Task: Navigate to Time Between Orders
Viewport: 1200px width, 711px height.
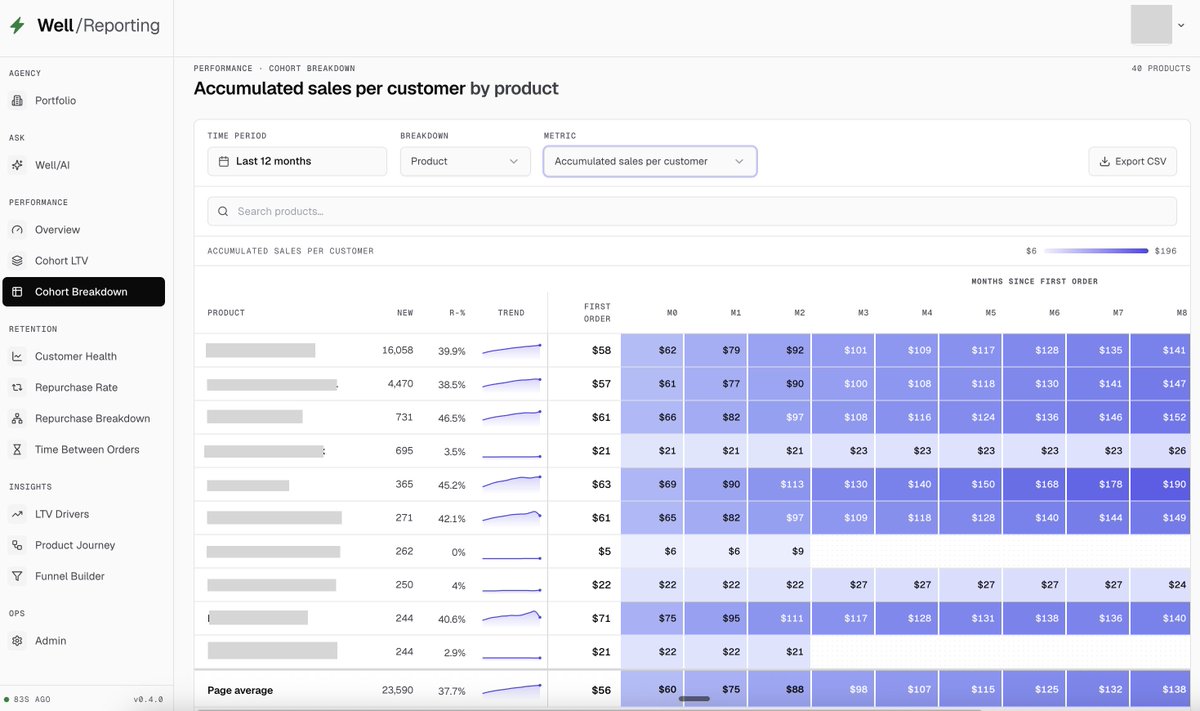Action: point(84,450)
